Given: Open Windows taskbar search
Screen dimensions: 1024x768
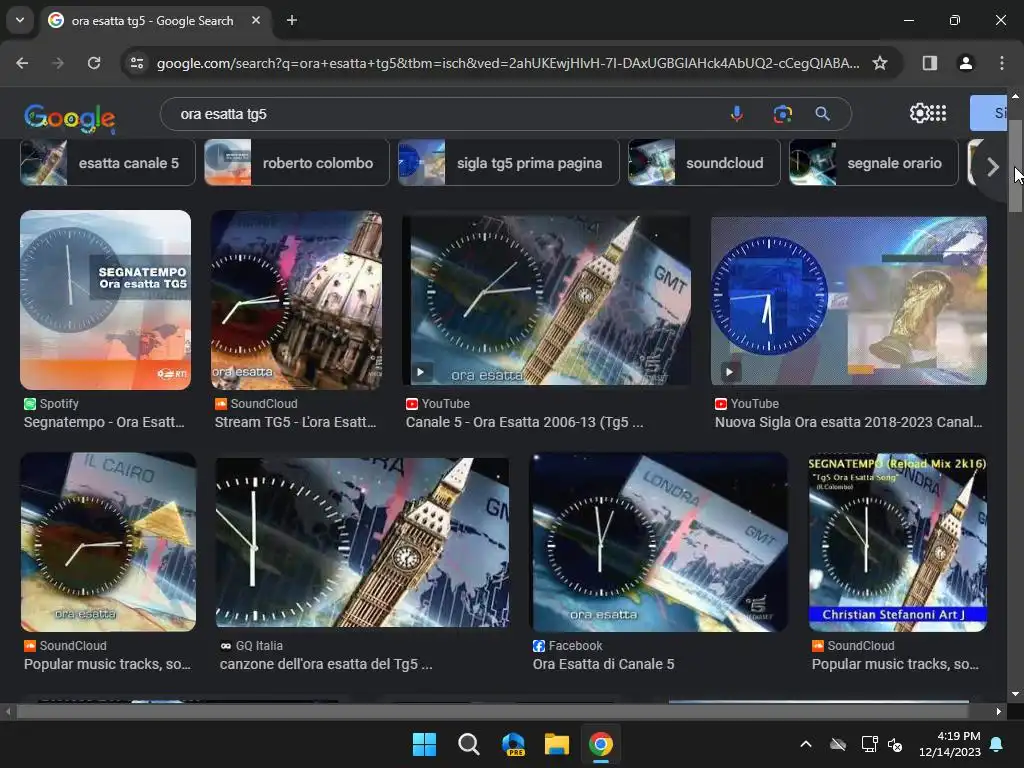Looking at the screenshot, I should (468, 744).
